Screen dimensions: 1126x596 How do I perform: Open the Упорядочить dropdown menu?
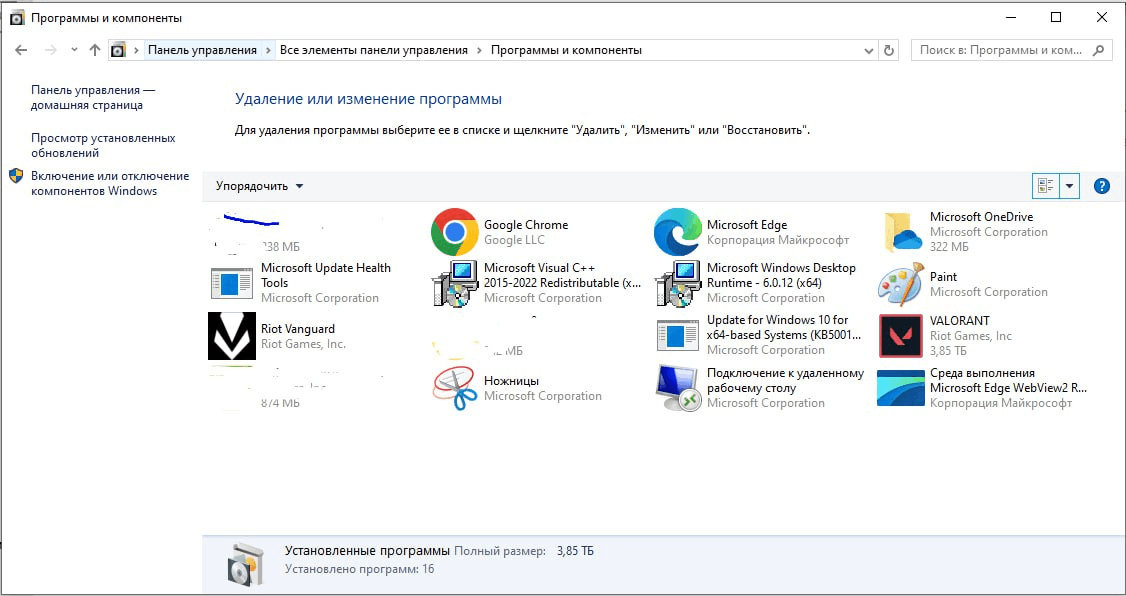pos(259,186)
